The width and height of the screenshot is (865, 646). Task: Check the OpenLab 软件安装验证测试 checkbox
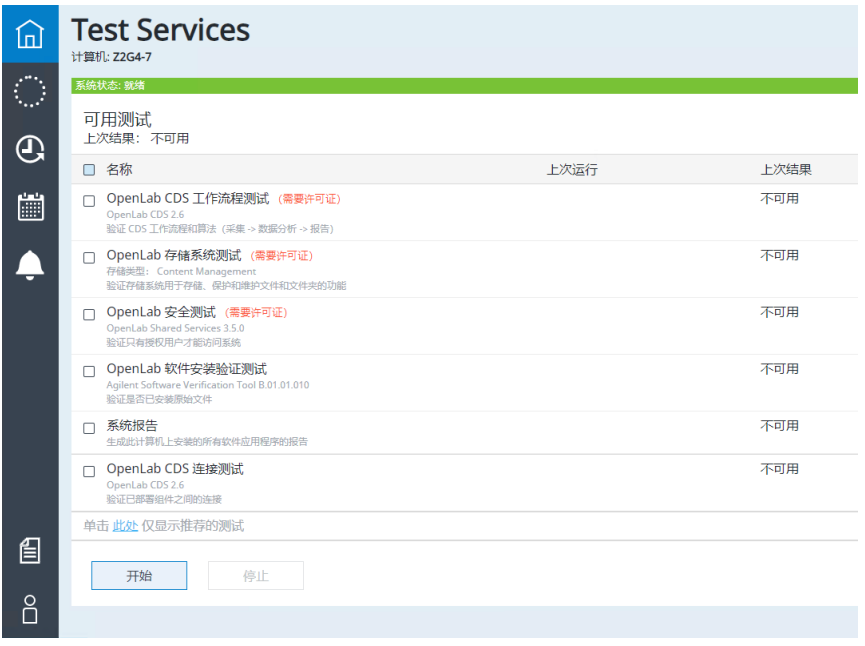click(x=89, y=372)
